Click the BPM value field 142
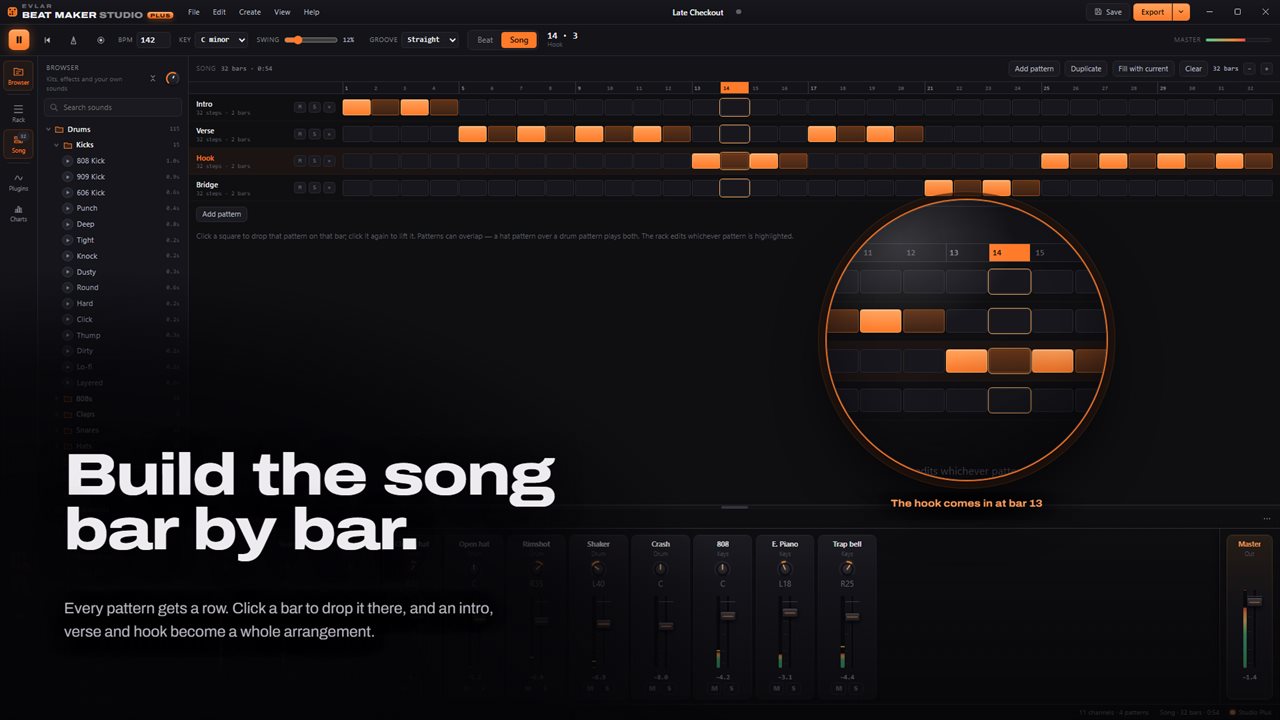The width and height of the screenshot is (1280, 720). tap(153, 40)
